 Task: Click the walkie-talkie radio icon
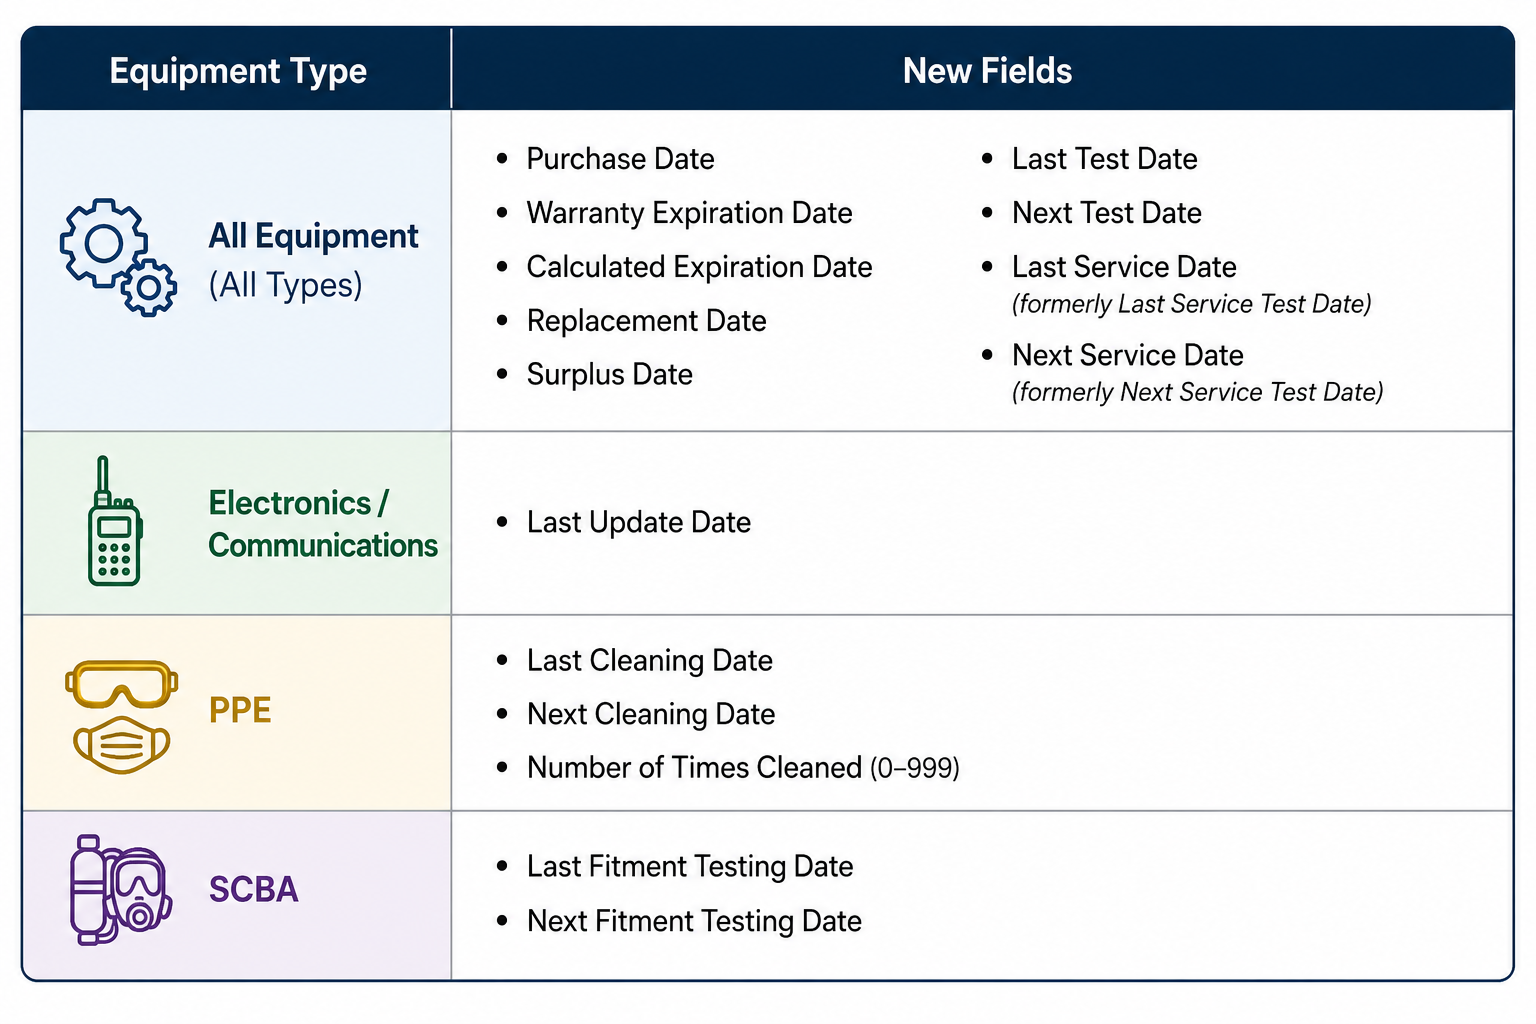[x=114, y=521]
